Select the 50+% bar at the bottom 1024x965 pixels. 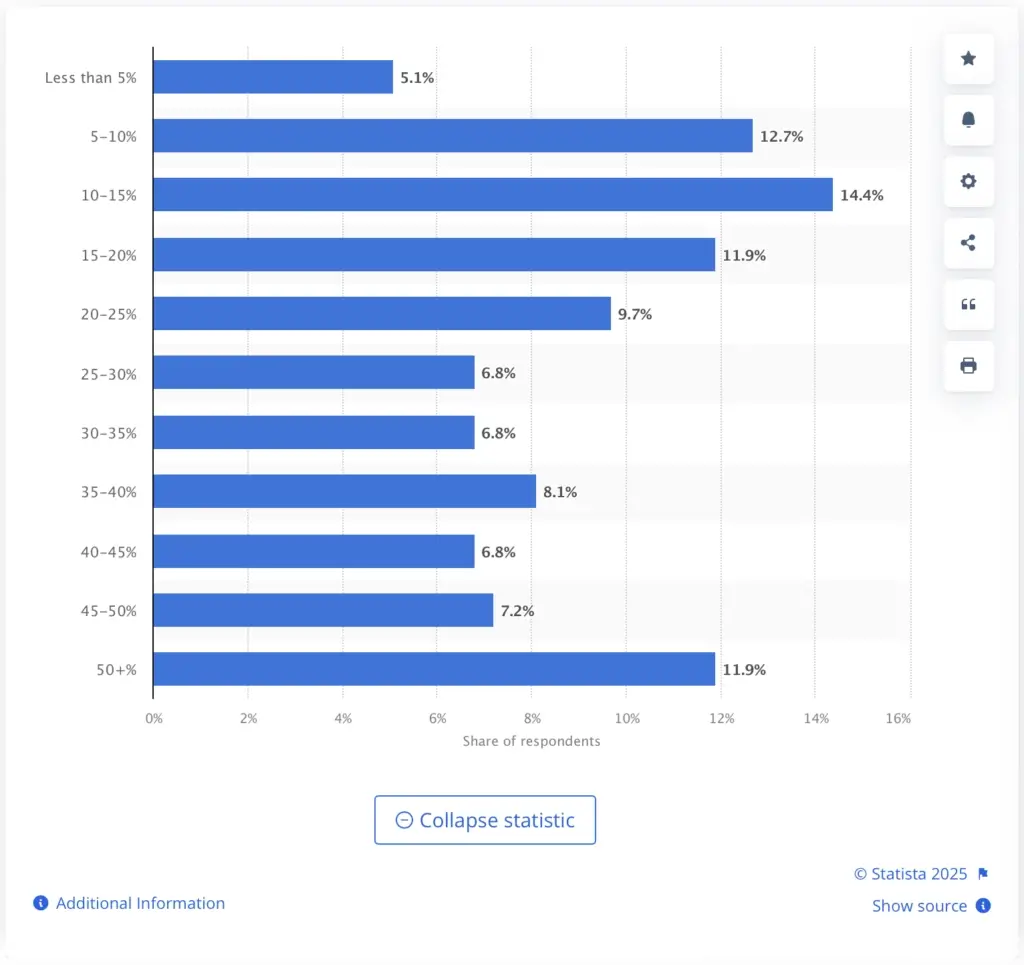[x=430, y=670]
